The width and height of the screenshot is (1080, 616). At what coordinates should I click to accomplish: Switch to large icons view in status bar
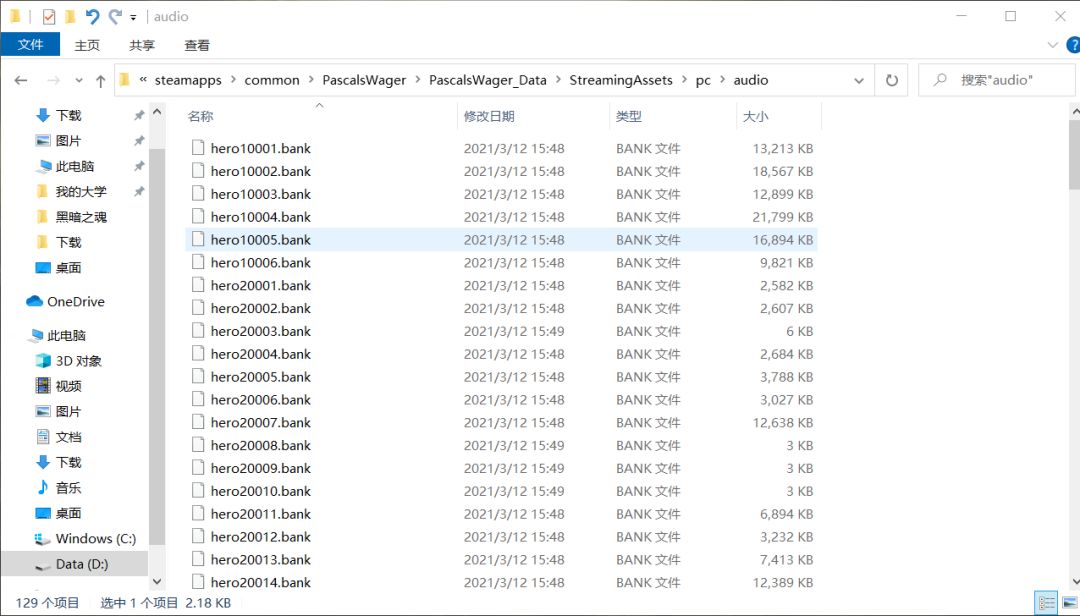(1070, 603)
